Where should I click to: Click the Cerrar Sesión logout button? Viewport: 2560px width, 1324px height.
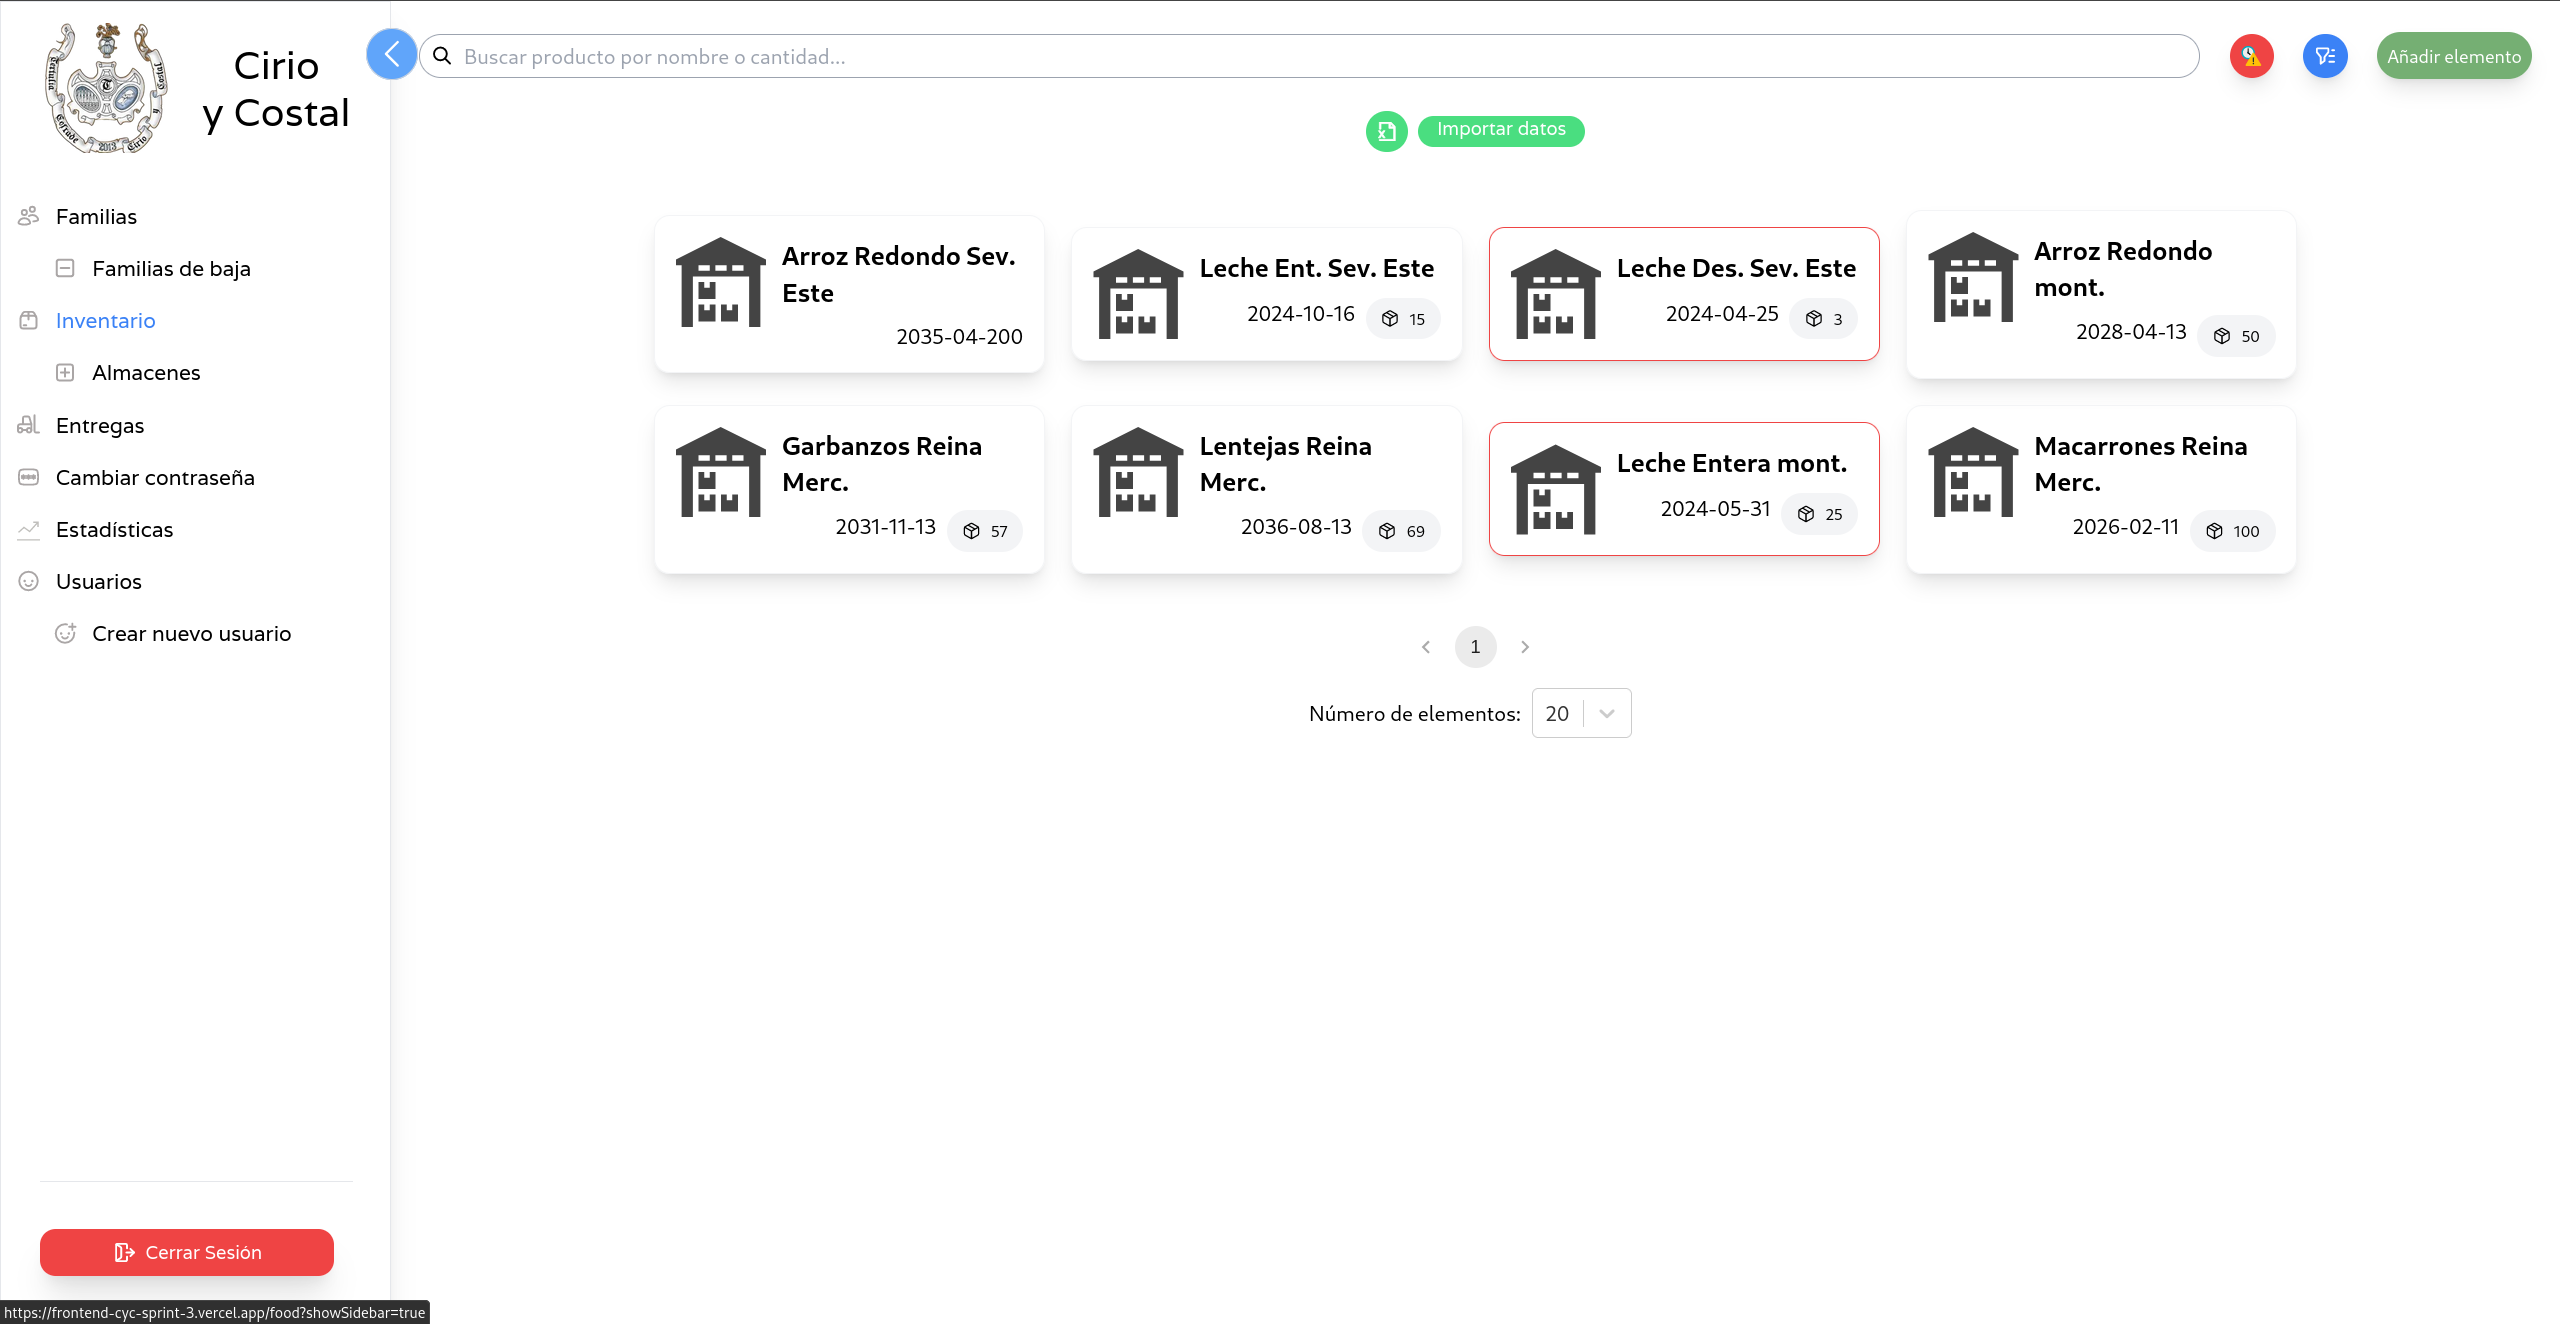tap(187, 1252)
